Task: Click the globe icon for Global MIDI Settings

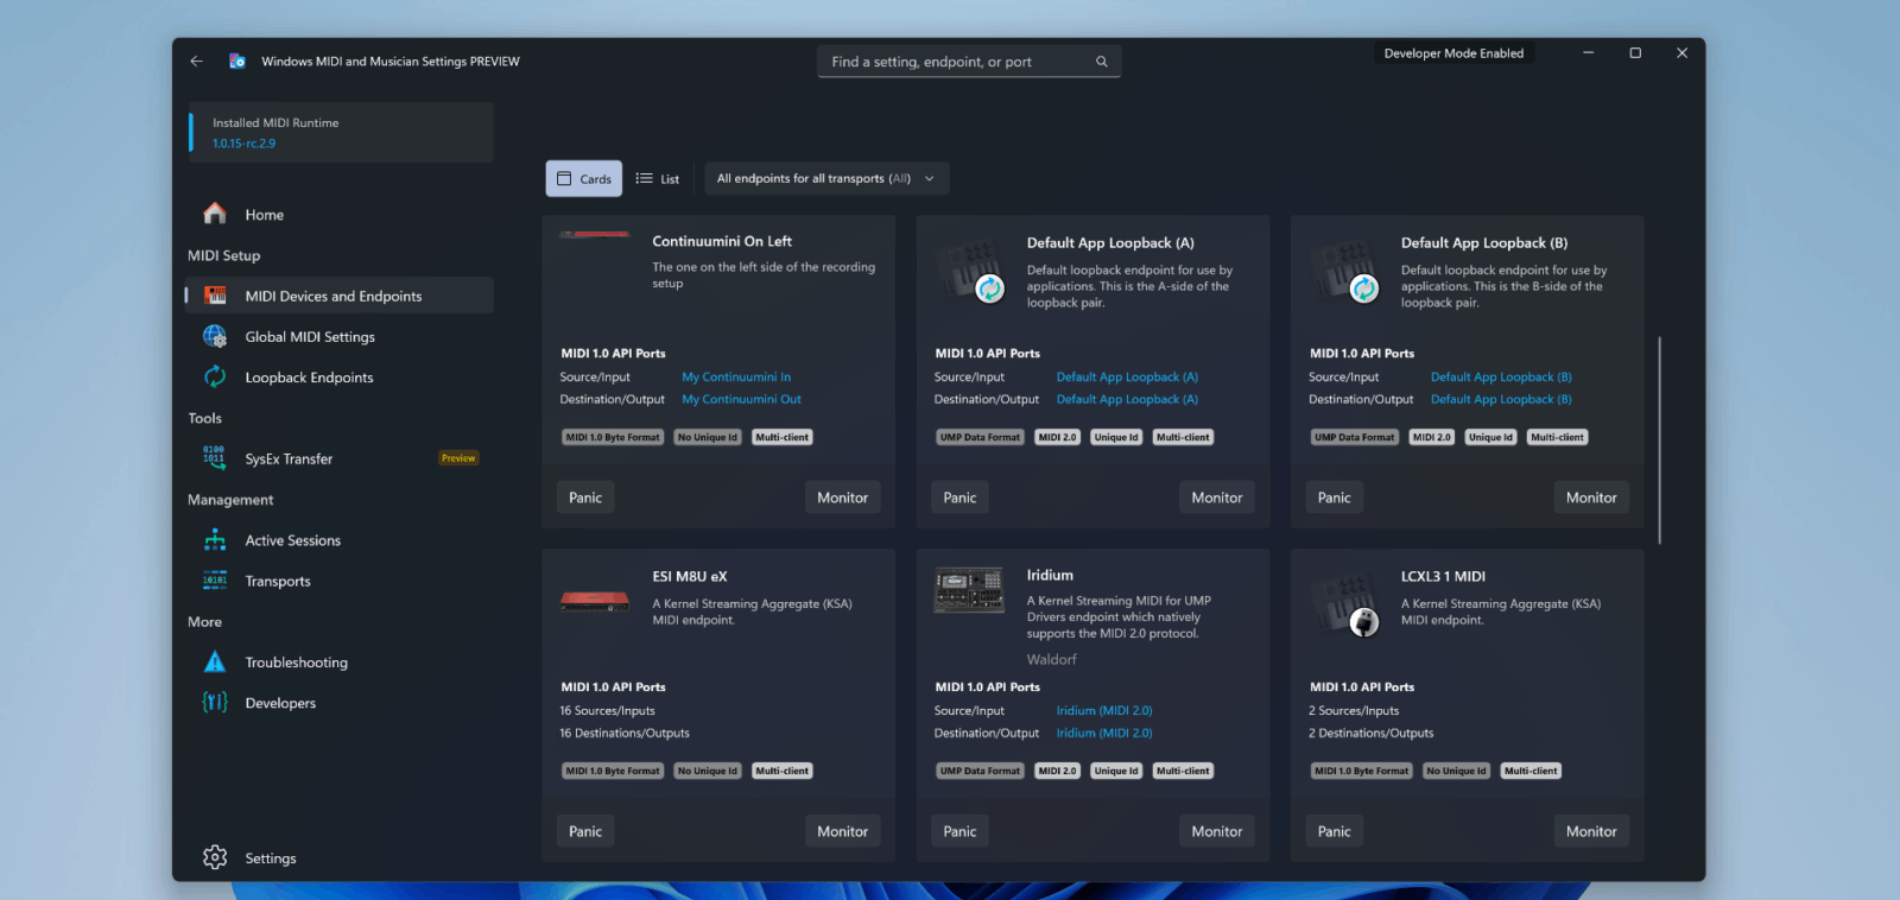Action: coord(214,336)
